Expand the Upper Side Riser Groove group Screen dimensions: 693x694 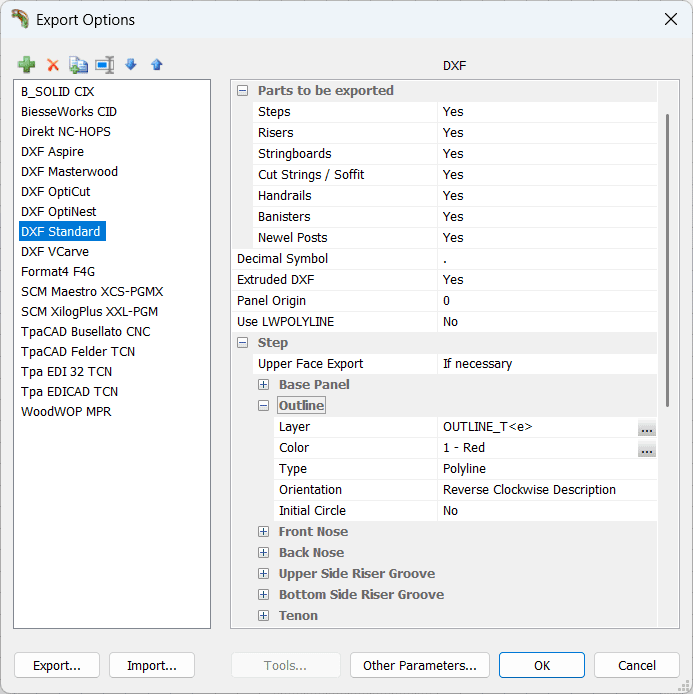click(x=263, y=574)
